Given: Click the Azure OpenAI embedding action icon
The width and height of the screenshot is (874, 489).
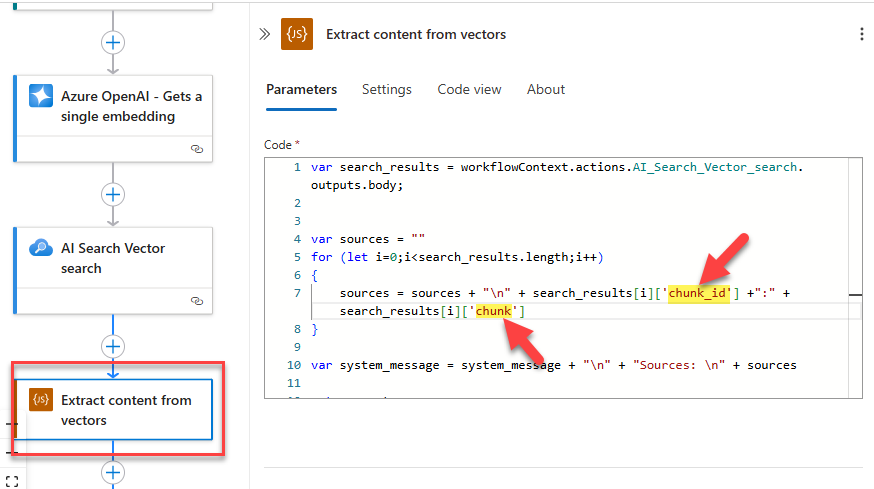Looking at the screenshot, I should click(41, 96).
